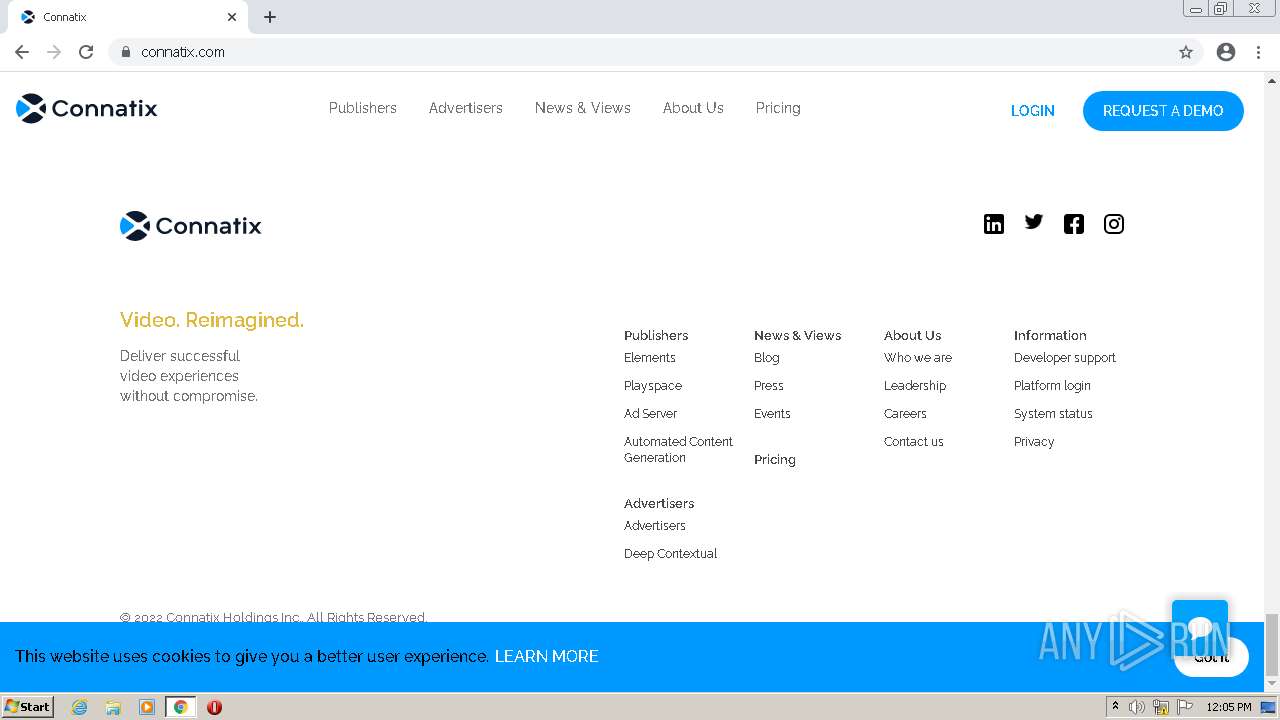Open Who we are link

tap(918, 358)
